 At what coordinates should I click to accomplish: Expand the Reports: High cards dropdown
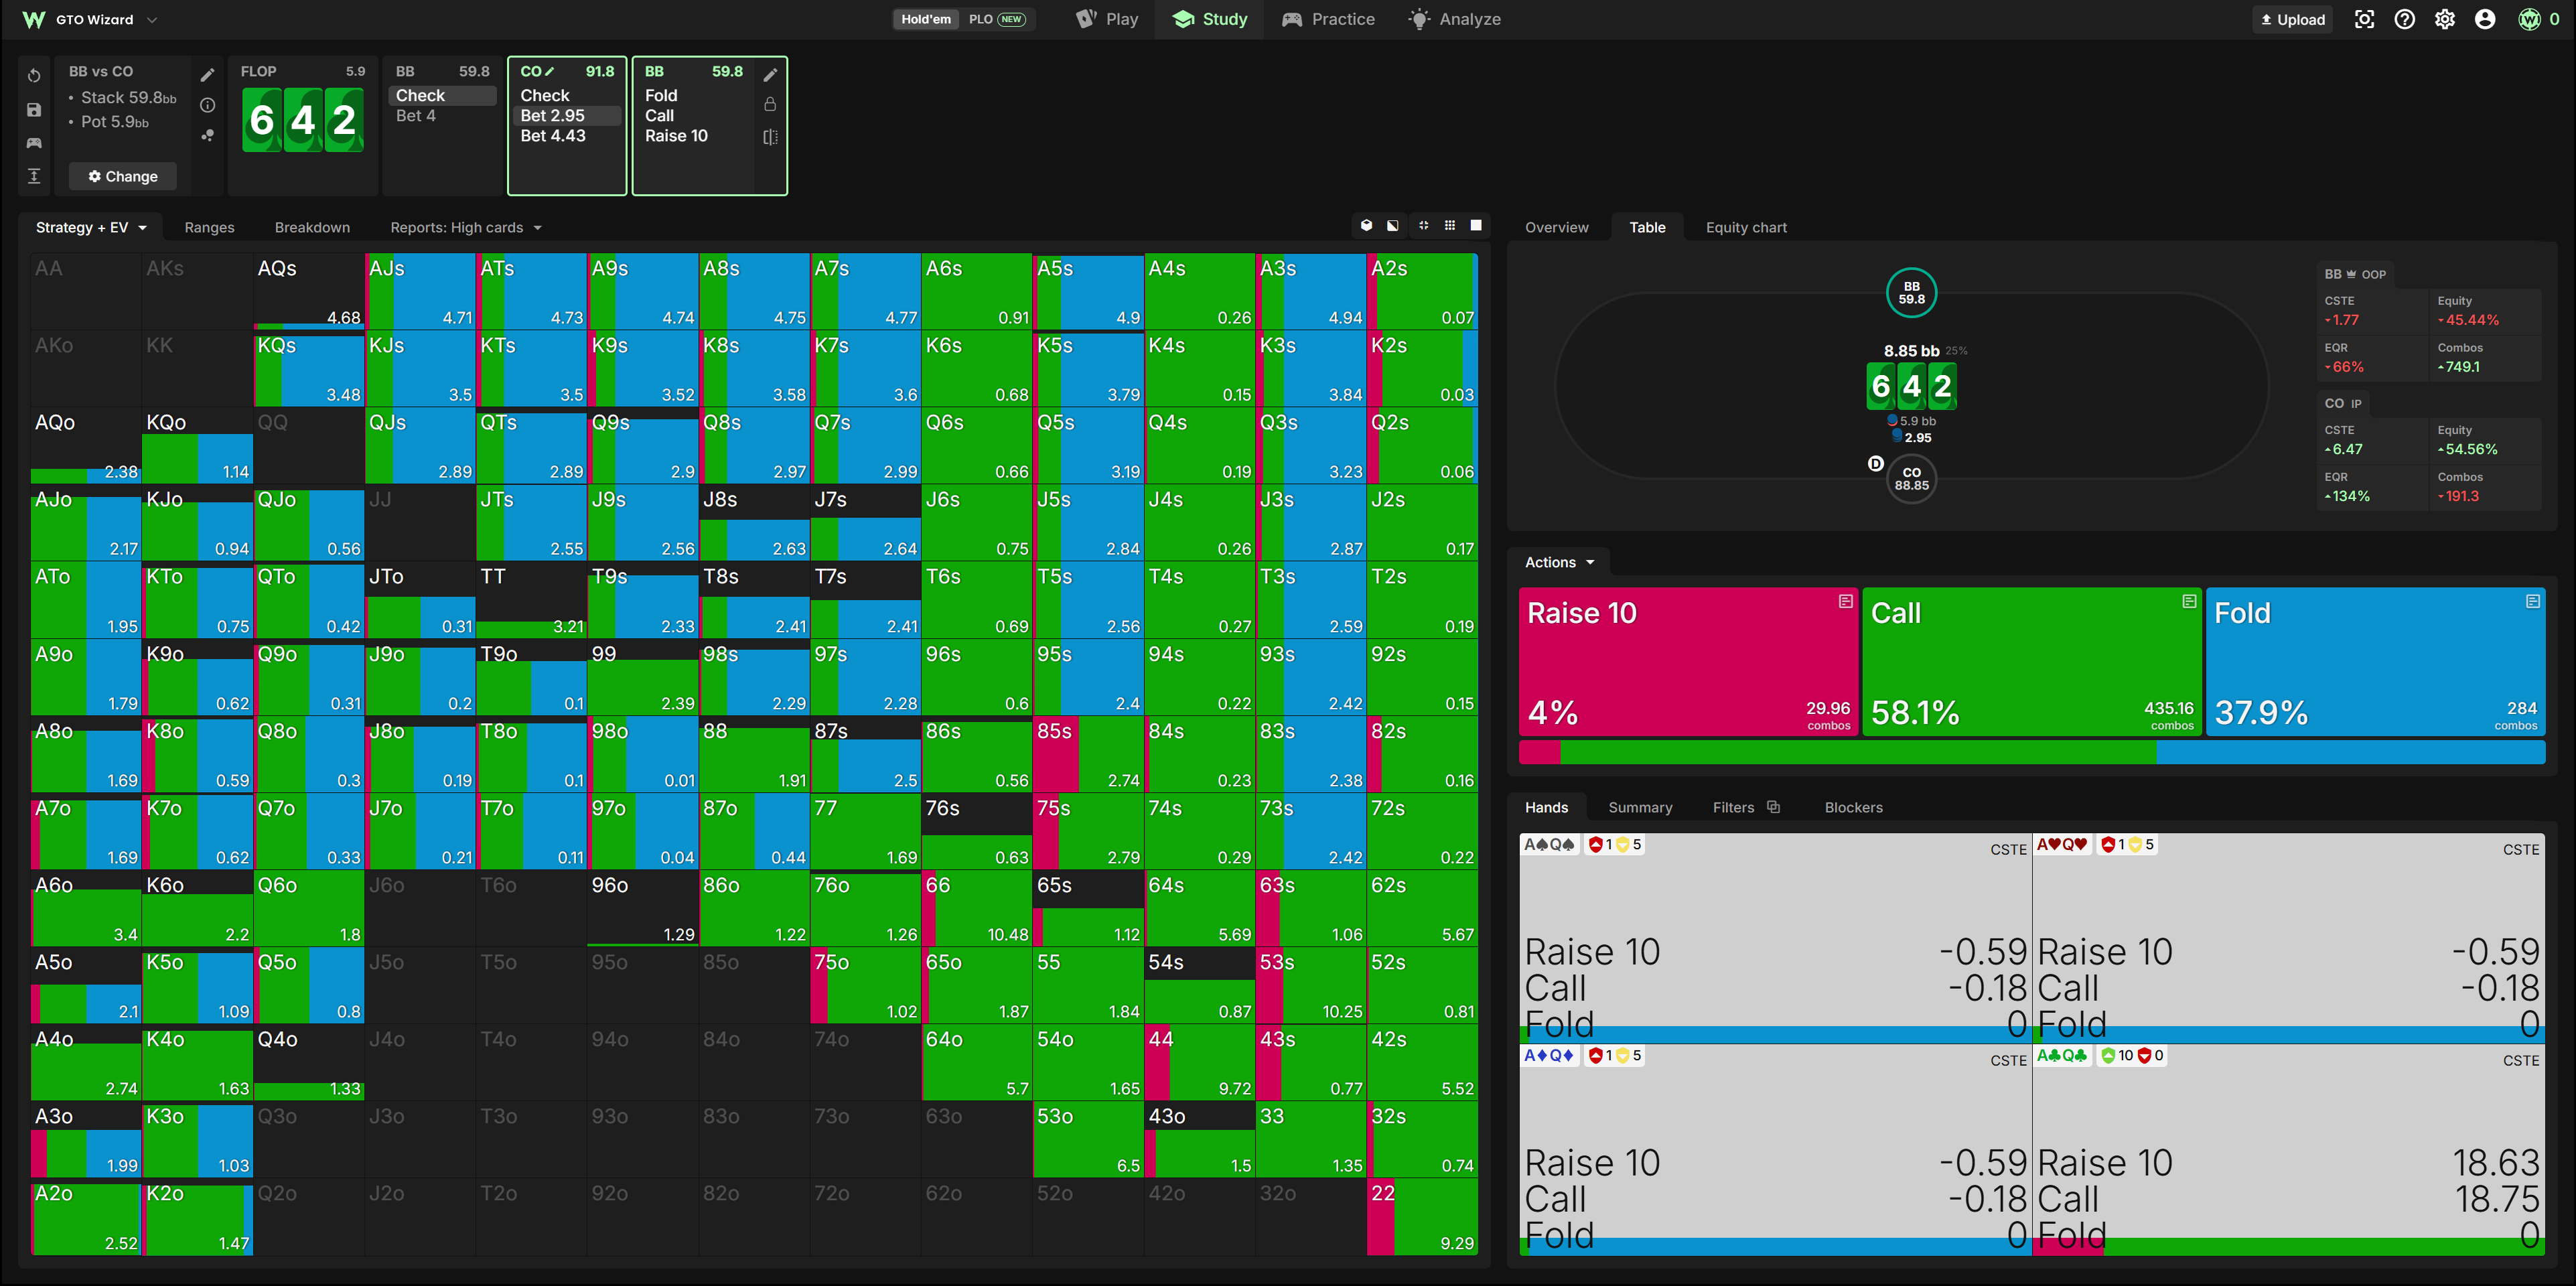coord(466,227)
